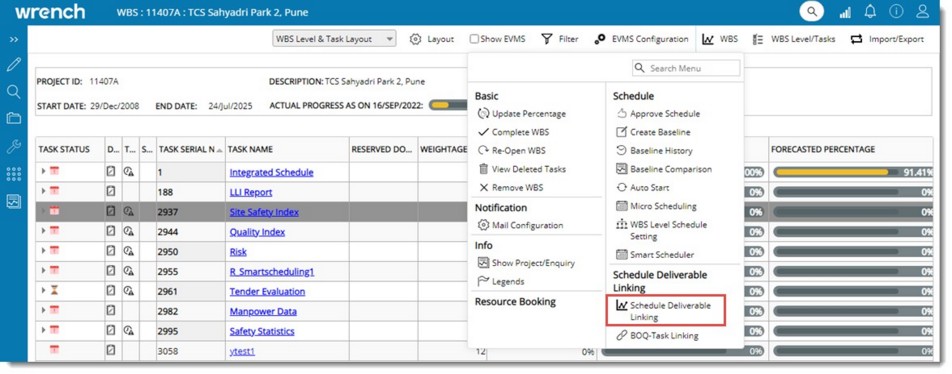The height and width of the screenshot is (374, 952).
Task: Expand the Tender Evaluation row arrow
Action: (43, 291)
